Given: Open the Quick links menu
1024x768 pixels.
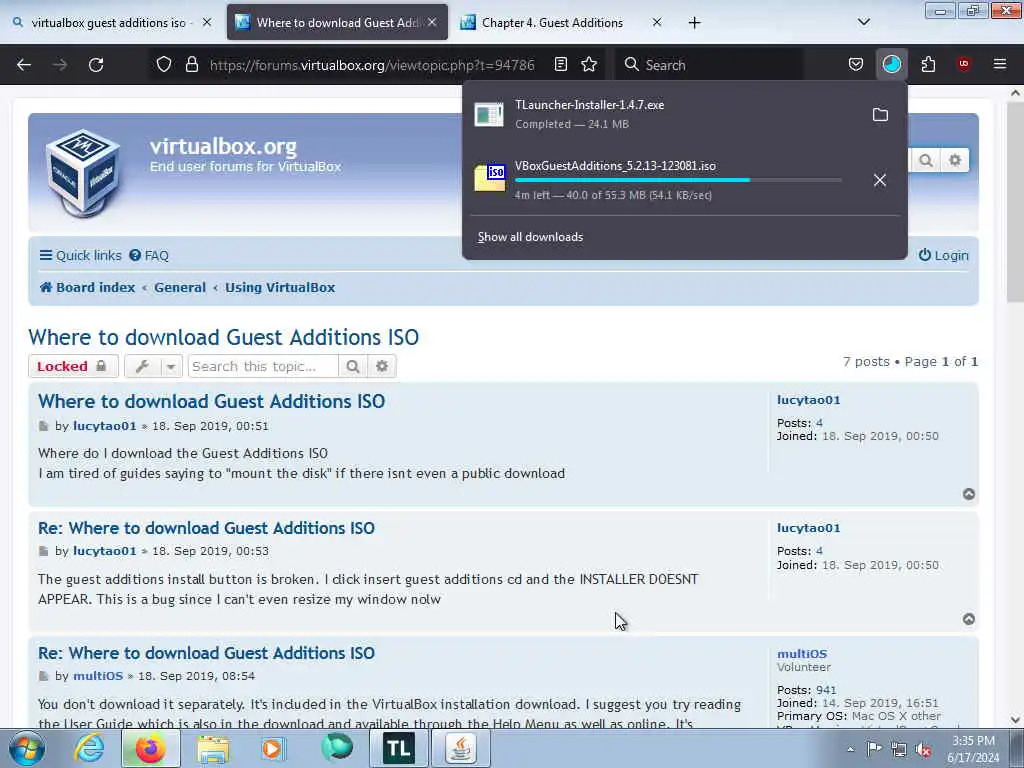Looking at the screenshot, I should 81,255.
